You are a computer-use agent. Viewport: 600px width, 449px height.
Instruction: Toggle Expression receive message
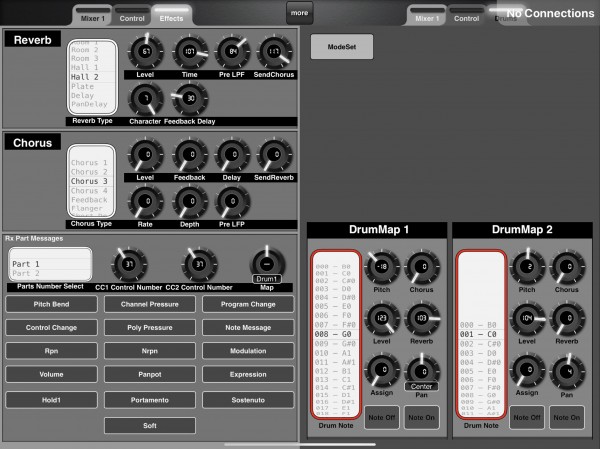[x=248, y=374]
